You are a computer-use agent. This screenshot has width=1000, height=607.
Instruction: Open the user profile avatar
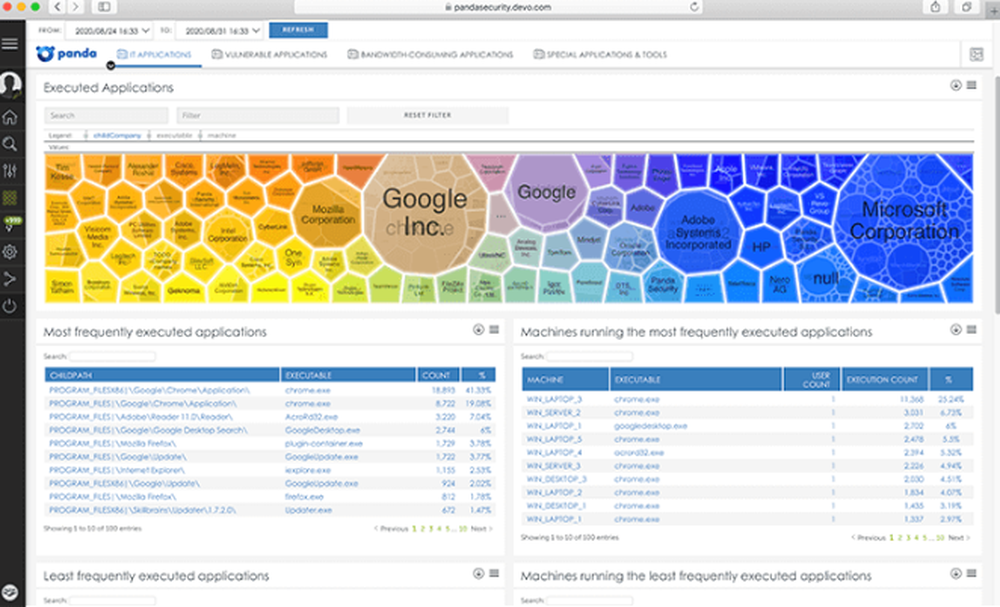coord(10,84)
